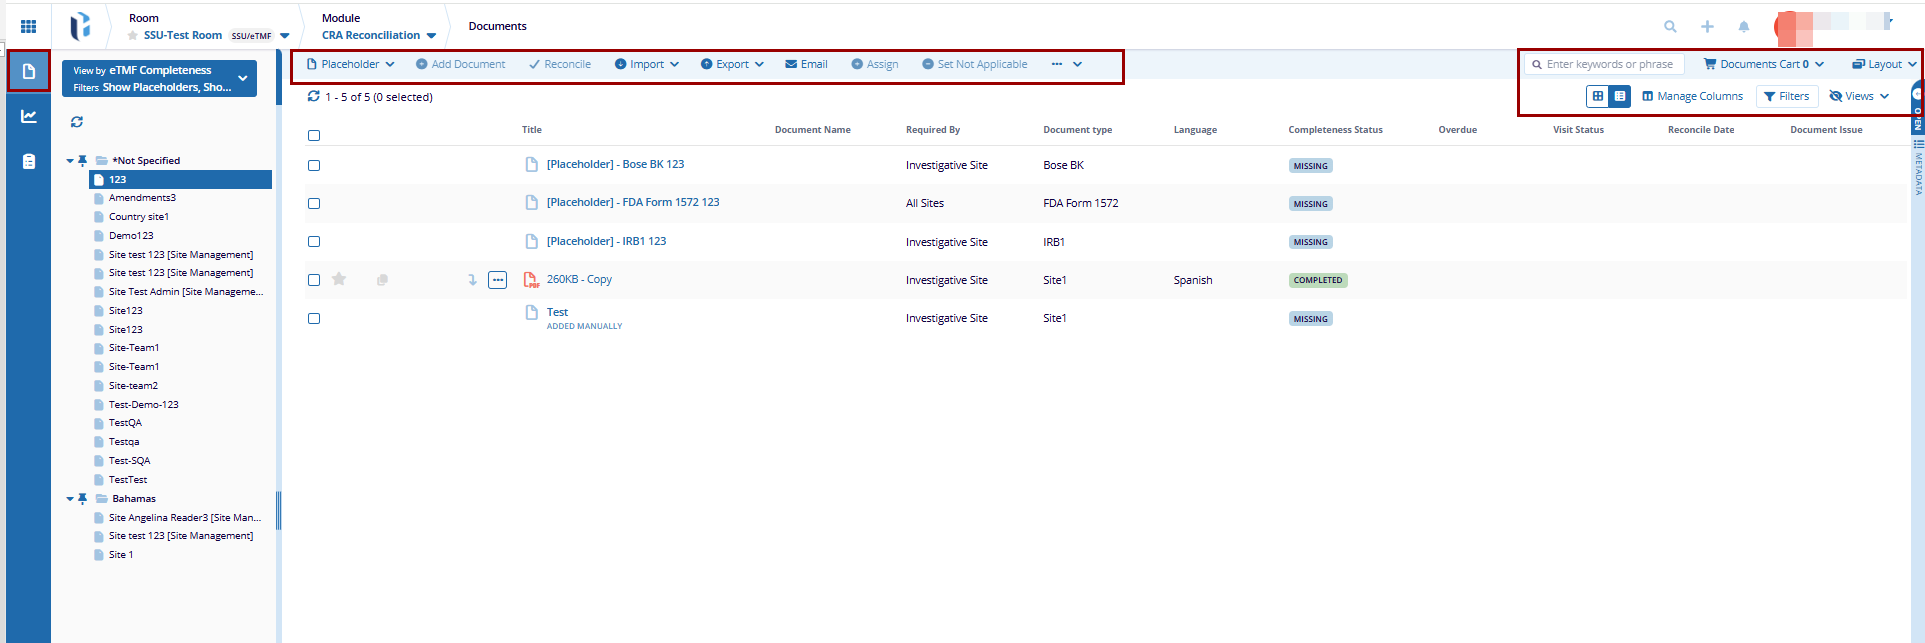Click the search magnifier in top header
Screen dimensions: 1925x643
[1670, 27]
